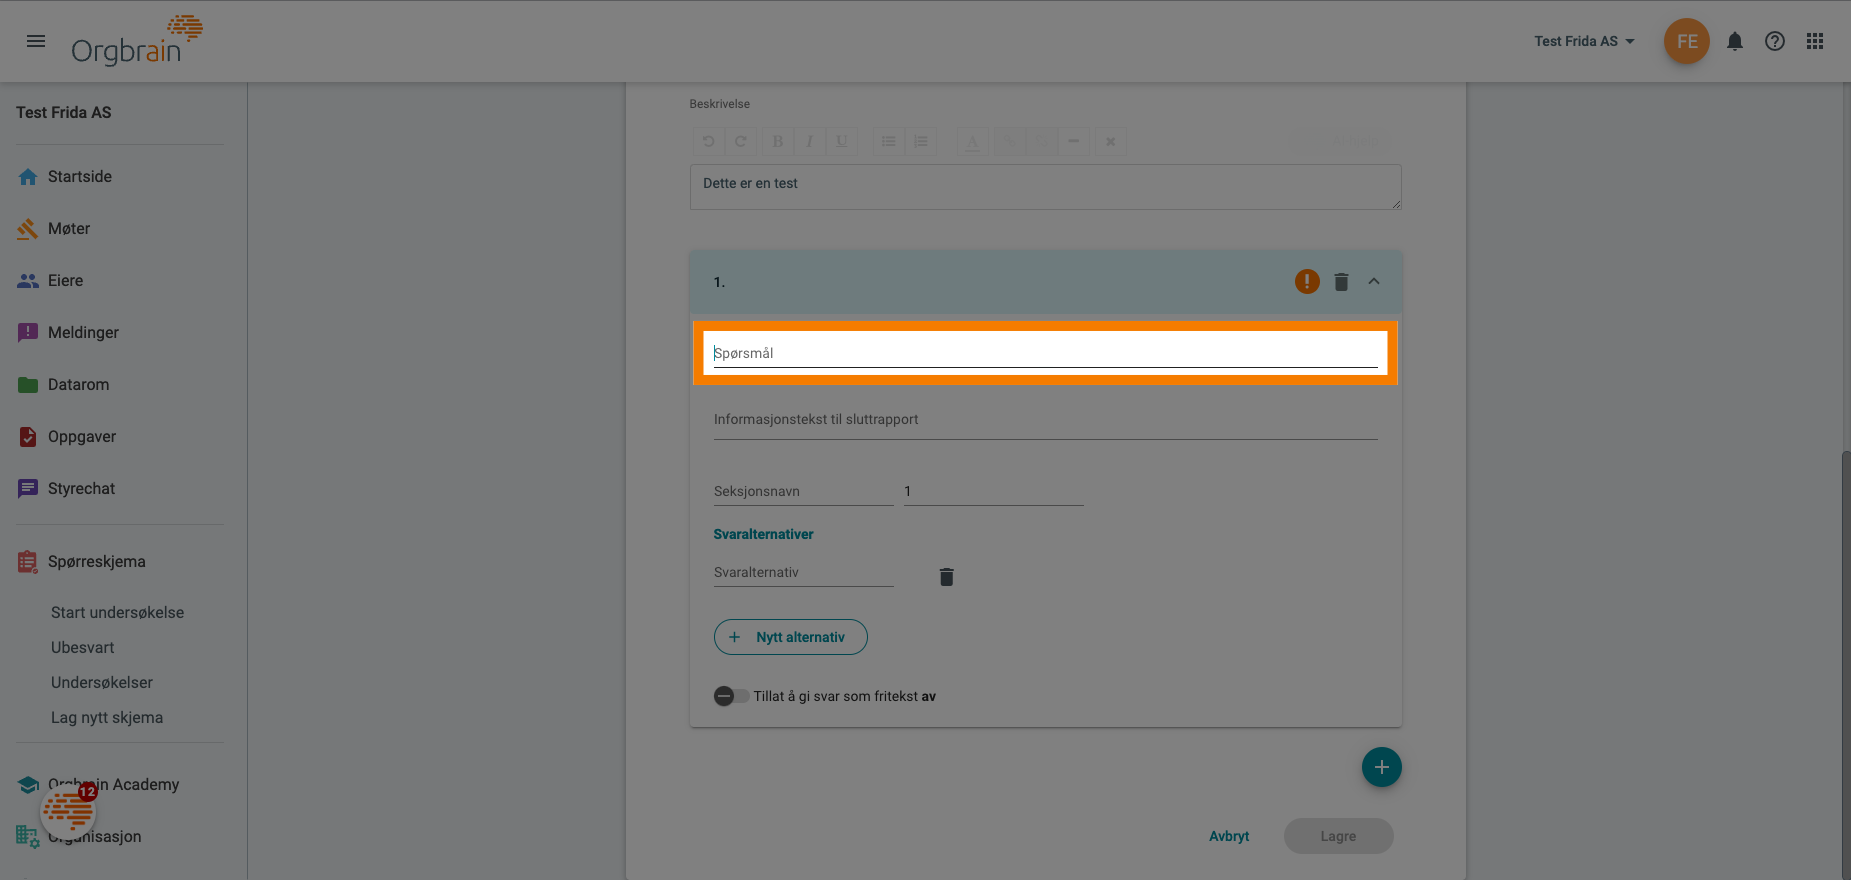Delete the Svaralternativ answer option
Image resolution: width=1851 pixels, height=880 pixels.
click(946, 577)
